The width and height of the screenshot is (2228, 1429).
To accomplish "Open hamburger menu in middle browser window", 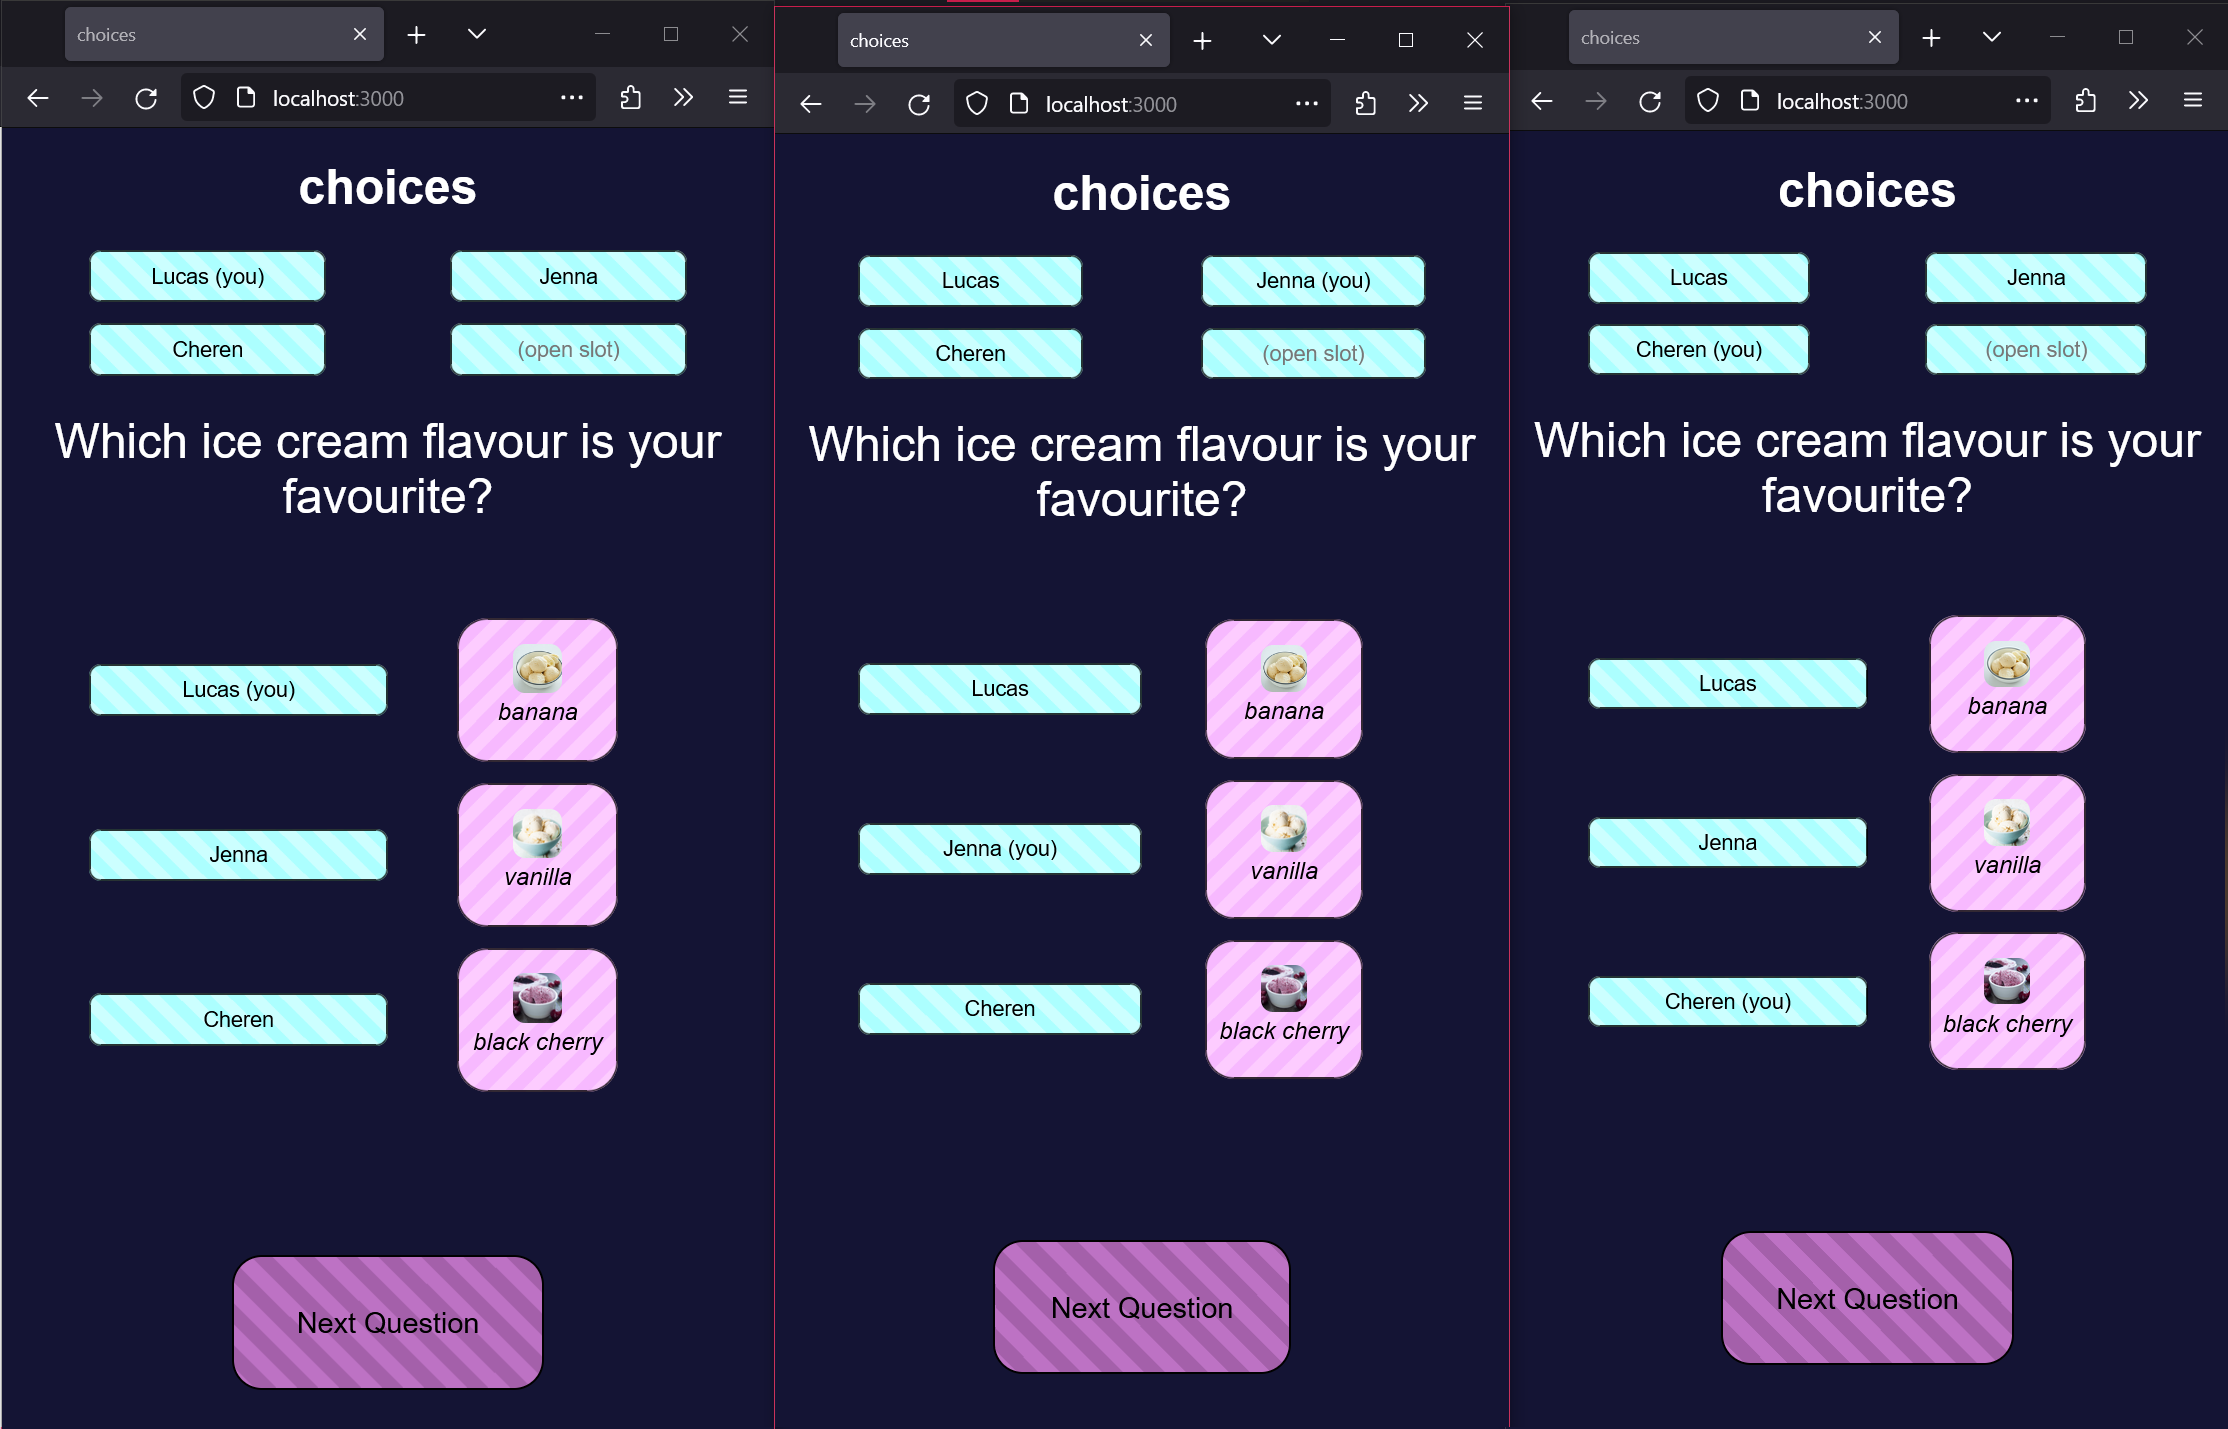I will coord(1472,103).
